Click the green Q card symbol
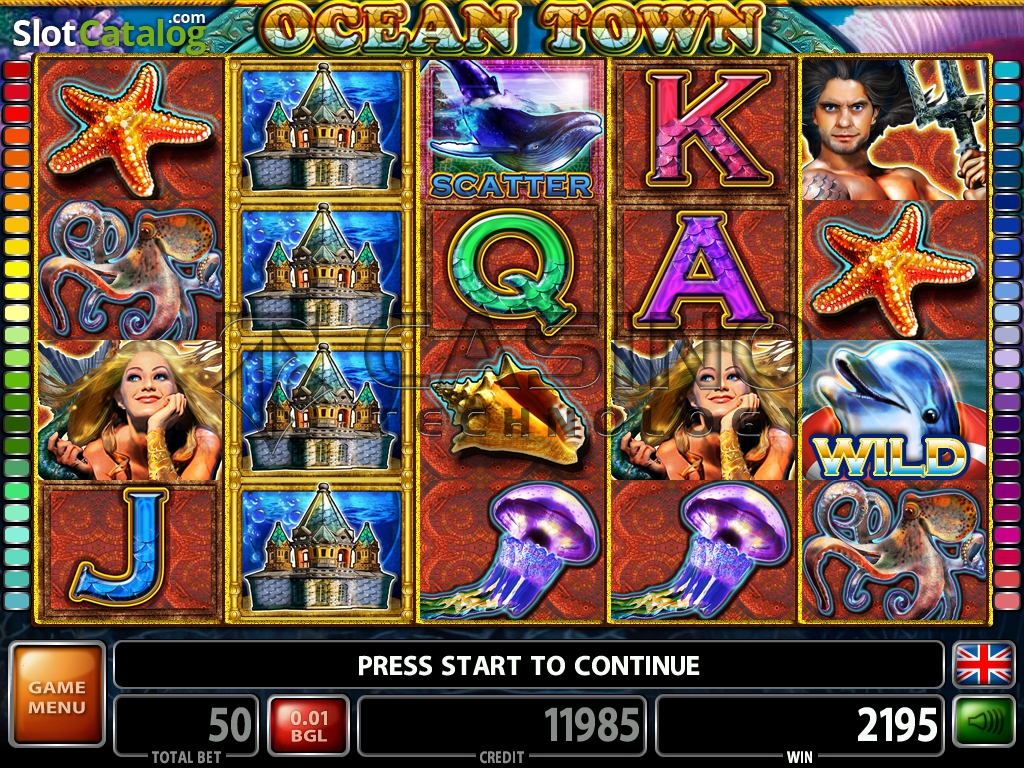Image resolution: width=1024 pixels, height=768 pixels. [512, 270]
